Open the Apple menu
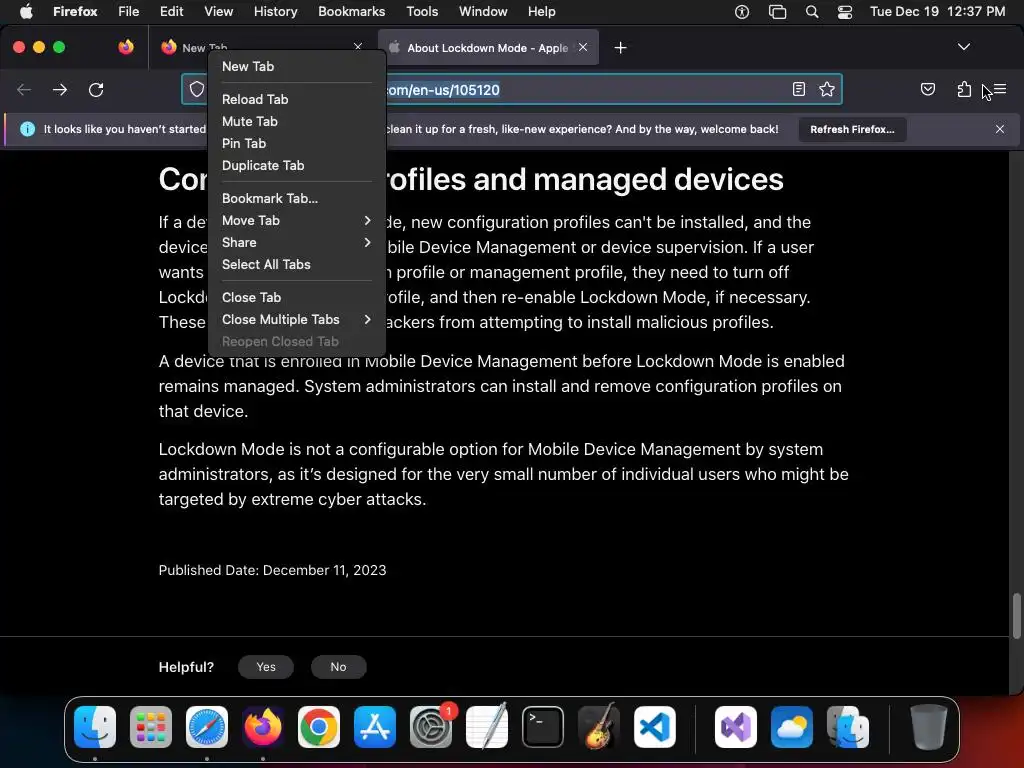 point(26,11)
